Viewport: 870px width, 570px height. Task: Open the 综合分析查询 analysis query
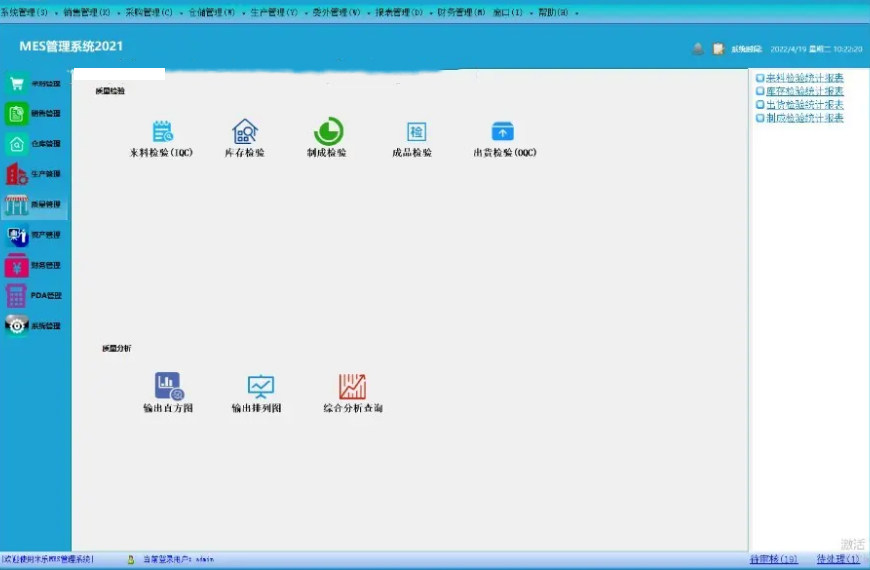click(353, 393)
